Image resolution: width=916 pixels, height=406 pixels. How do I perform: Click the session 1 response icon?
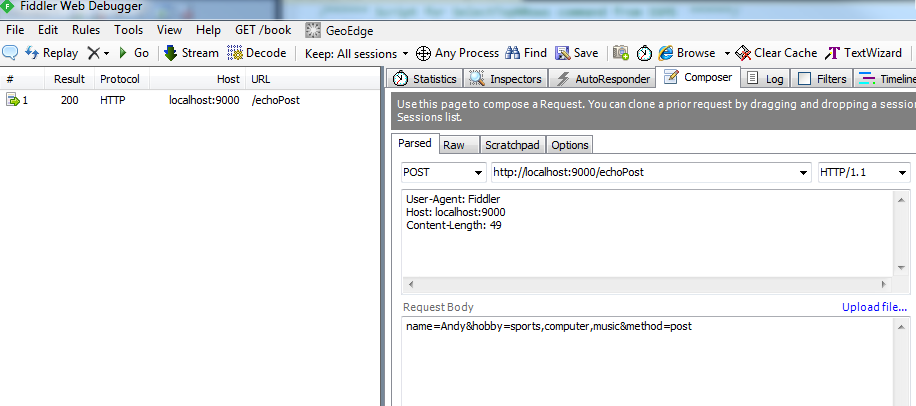pyautogui.click(x=12, y=100)
